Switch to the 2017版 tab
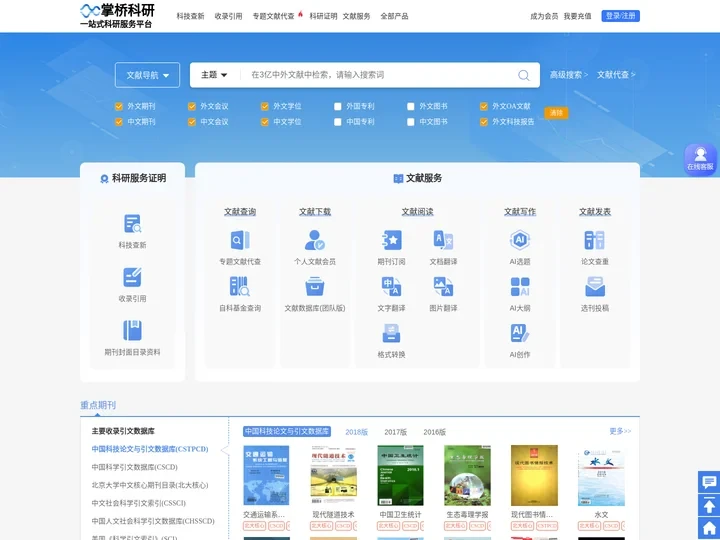720x540 pixels. tap(396, 432)
